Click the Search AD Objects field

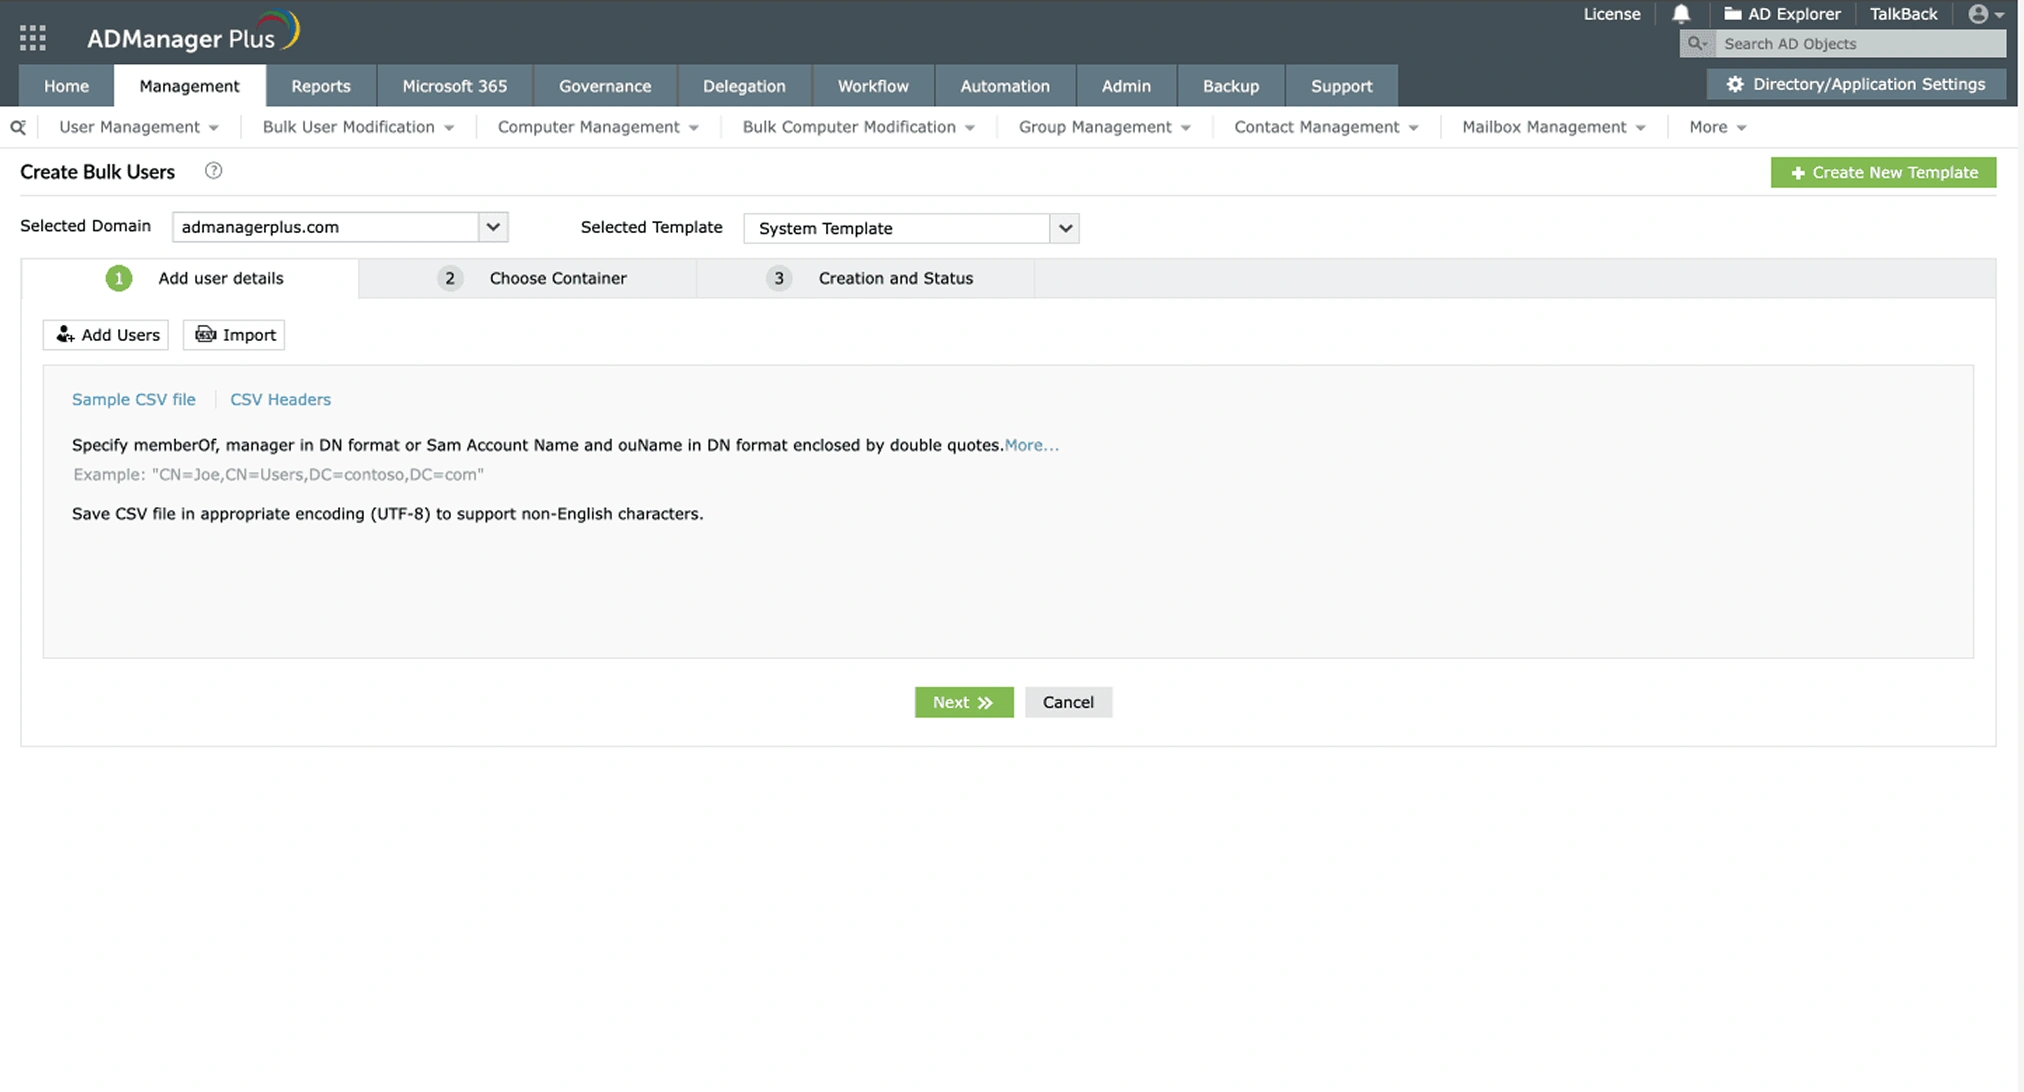point(1859,44)
